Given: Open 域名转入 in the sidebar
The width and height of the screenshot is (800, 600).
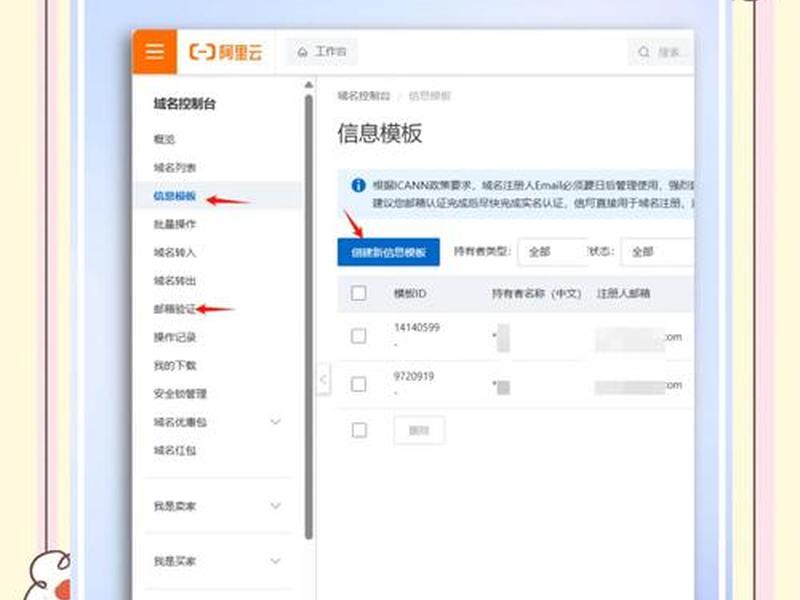Looking at the screenshot, I should [x=174, y=253].
